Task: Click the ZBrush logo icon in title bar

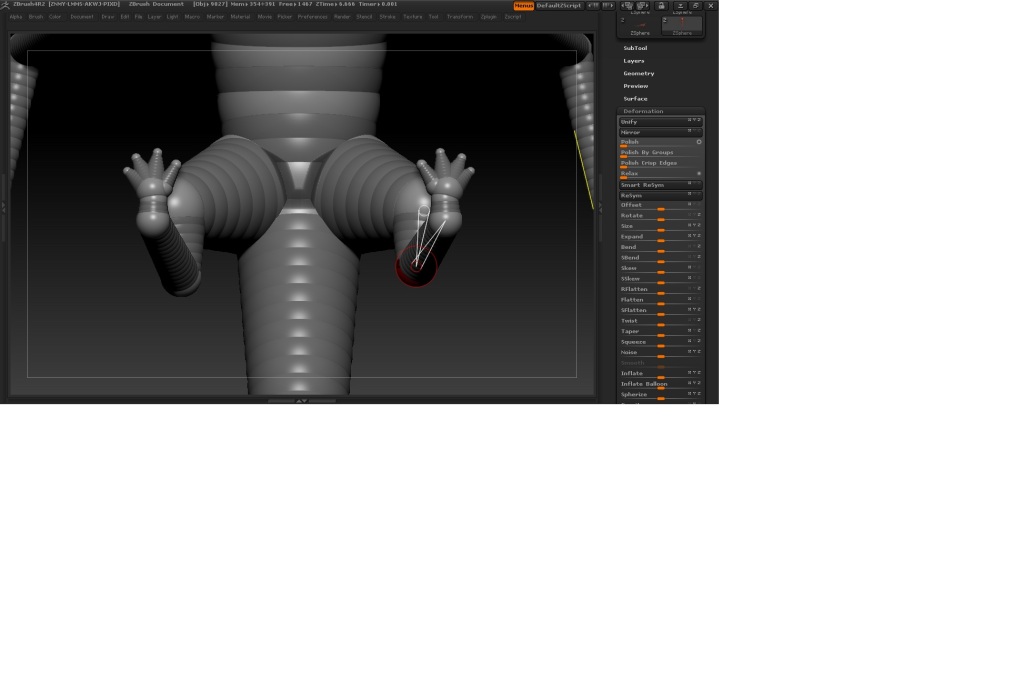Action: pos(5,5)
